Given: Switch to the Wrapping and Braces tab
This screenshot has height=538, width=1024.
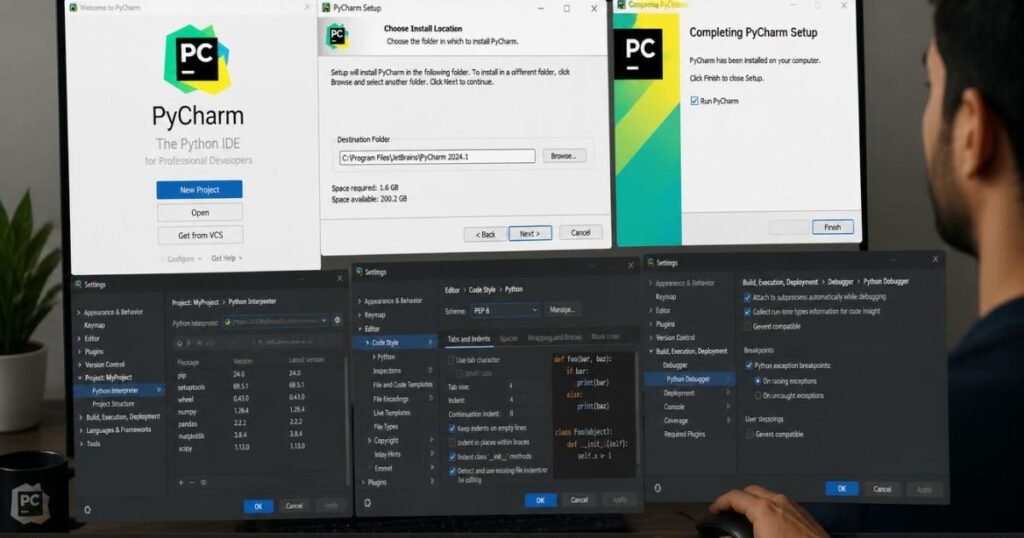Looking at the screenshot, I should tap(554, 338).
